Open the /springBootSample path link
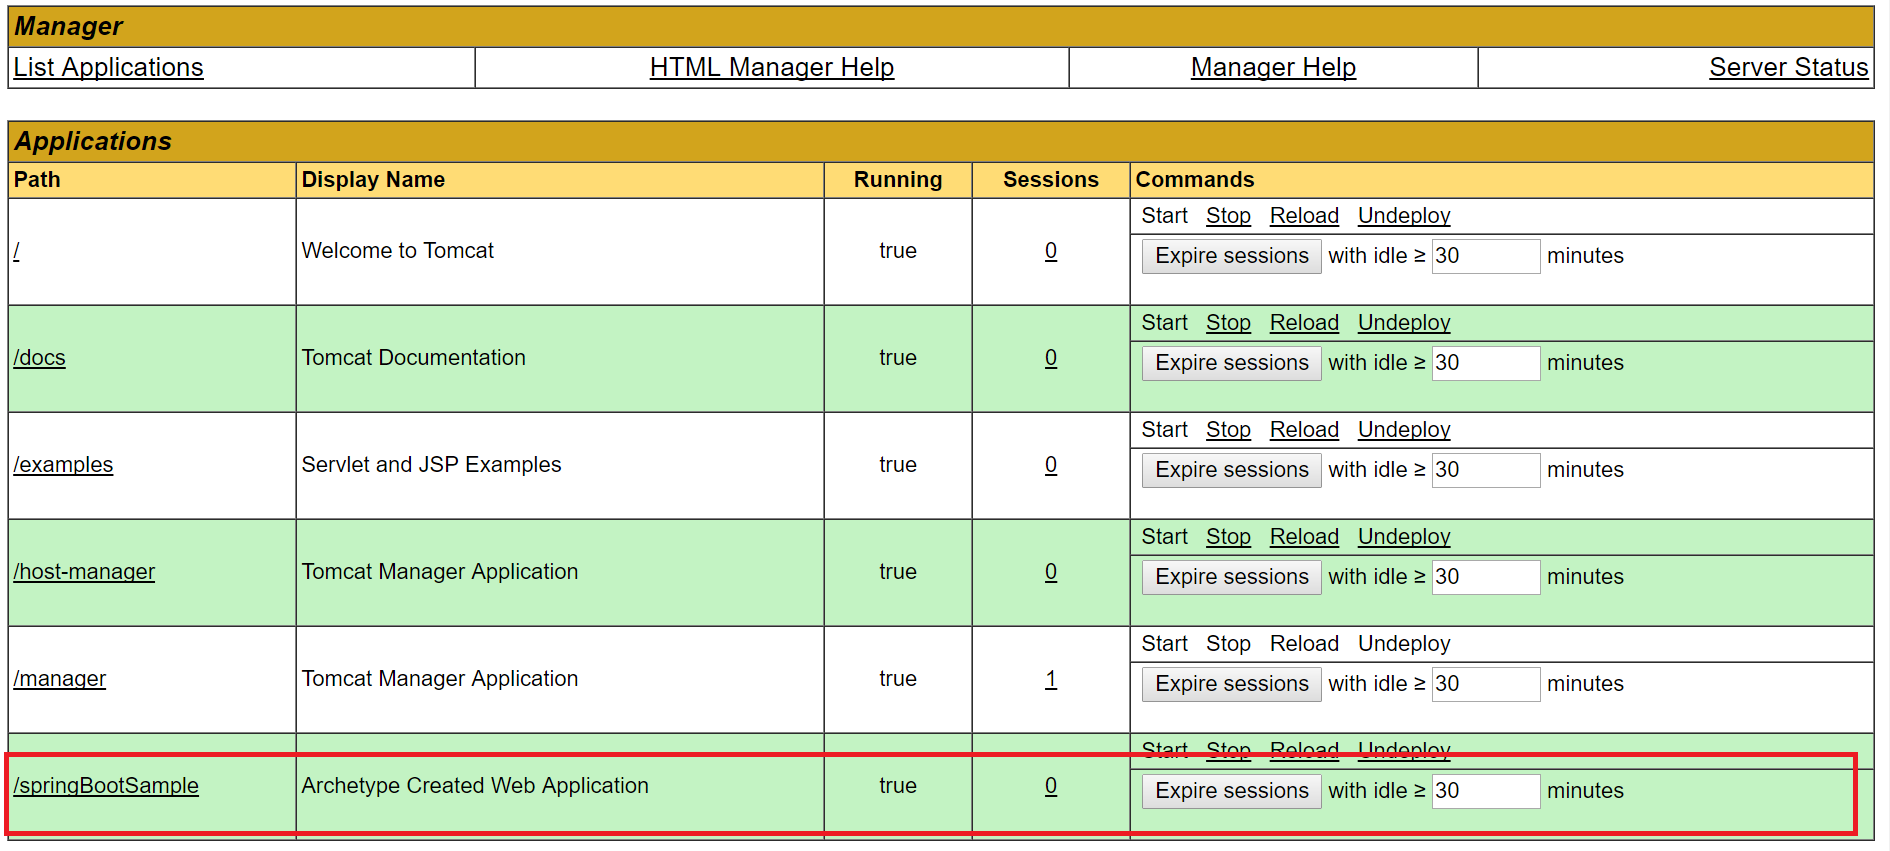 (x=106, y=786)
